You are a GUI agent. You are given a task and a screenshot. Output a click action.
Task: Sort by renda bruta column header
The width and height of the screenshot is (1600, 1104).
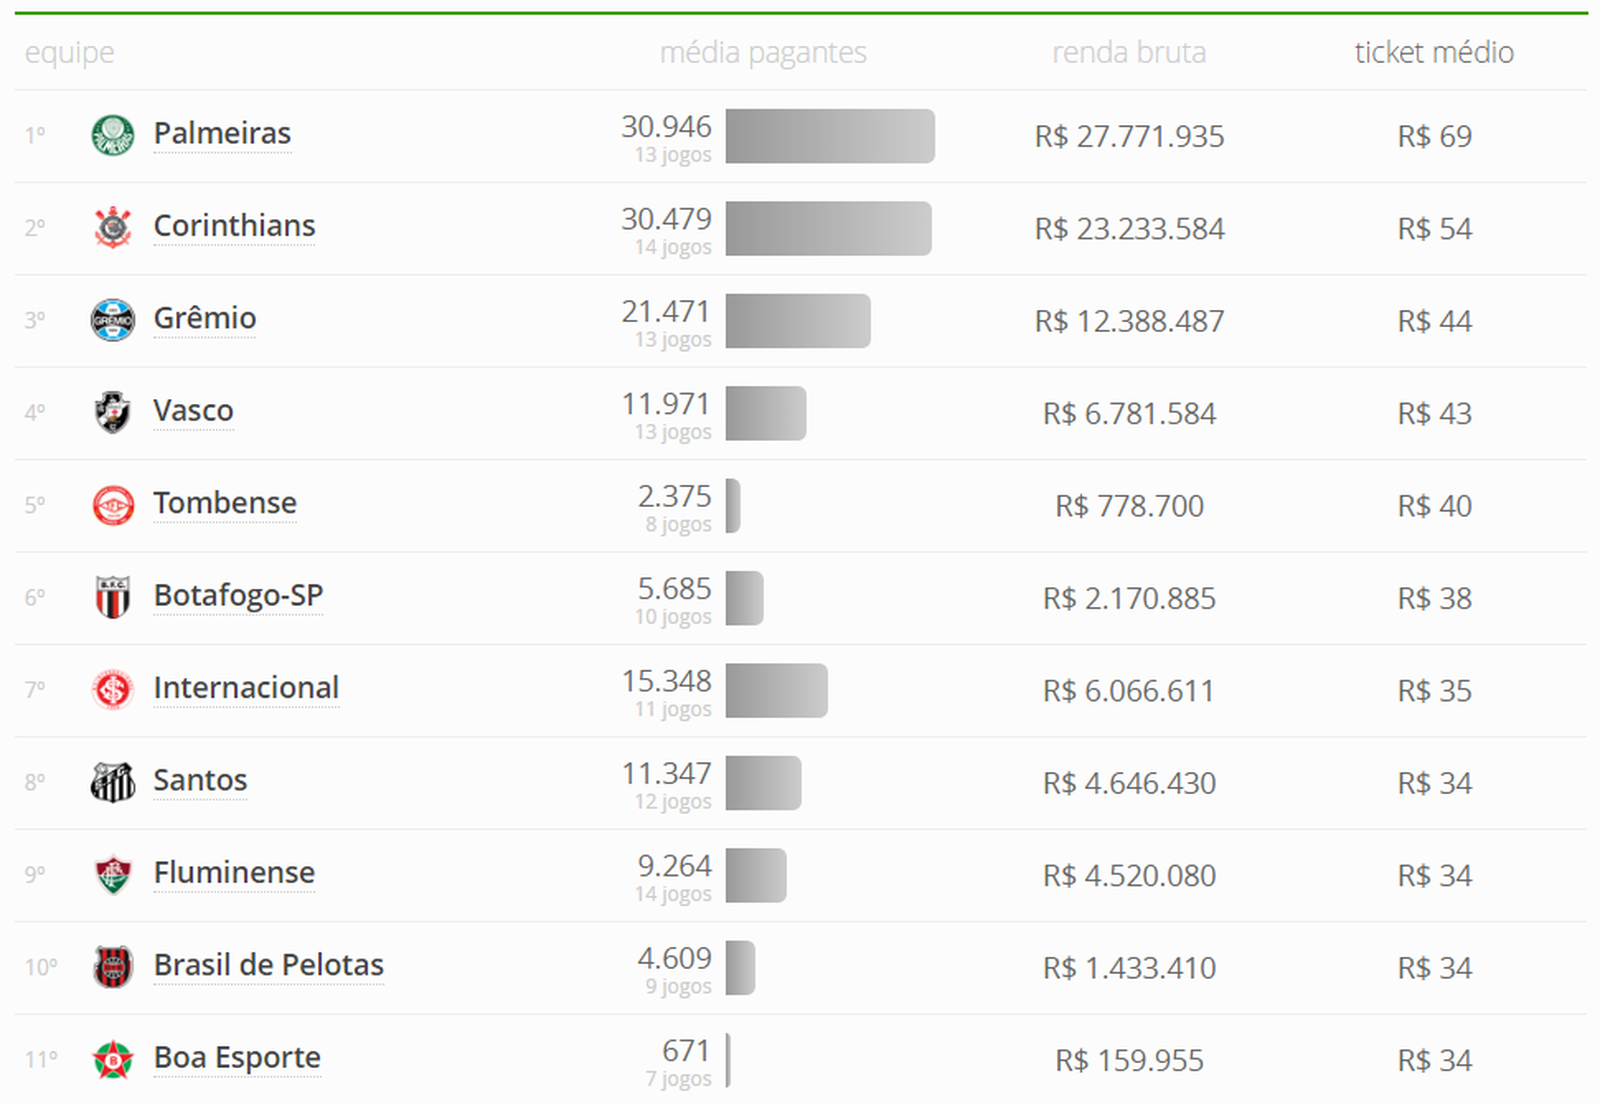coord(1129,52)
